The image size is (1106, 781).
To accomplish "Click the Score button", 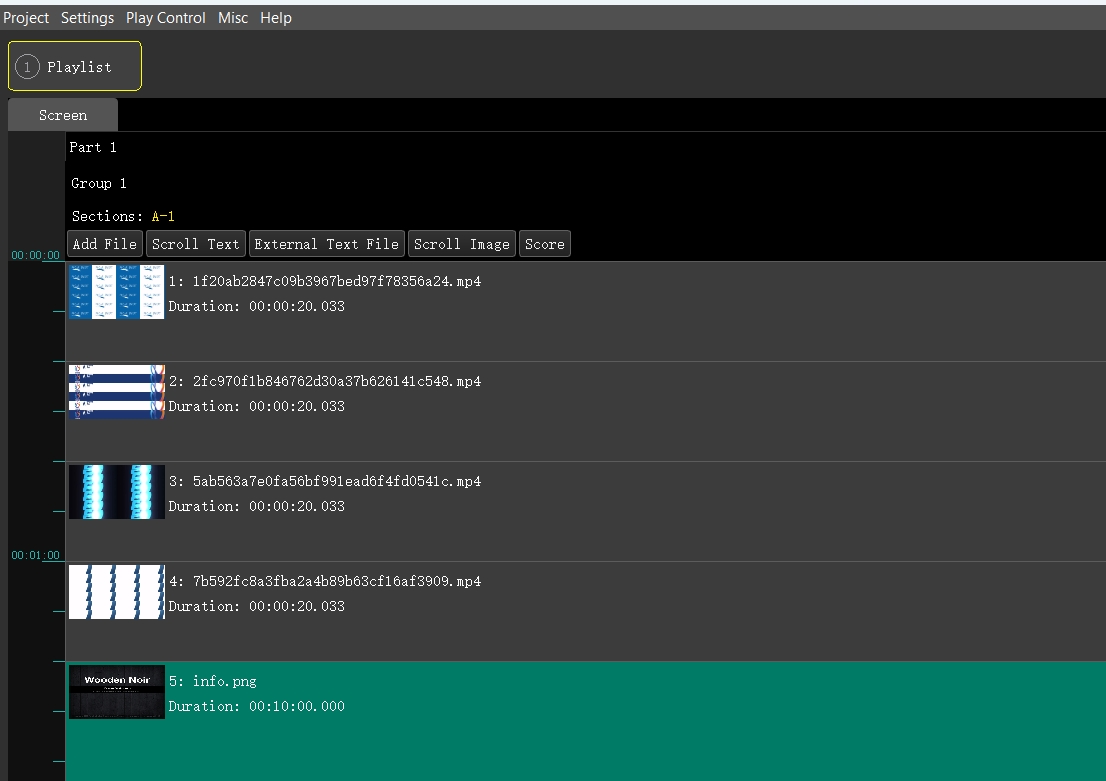I will (545, 244).
